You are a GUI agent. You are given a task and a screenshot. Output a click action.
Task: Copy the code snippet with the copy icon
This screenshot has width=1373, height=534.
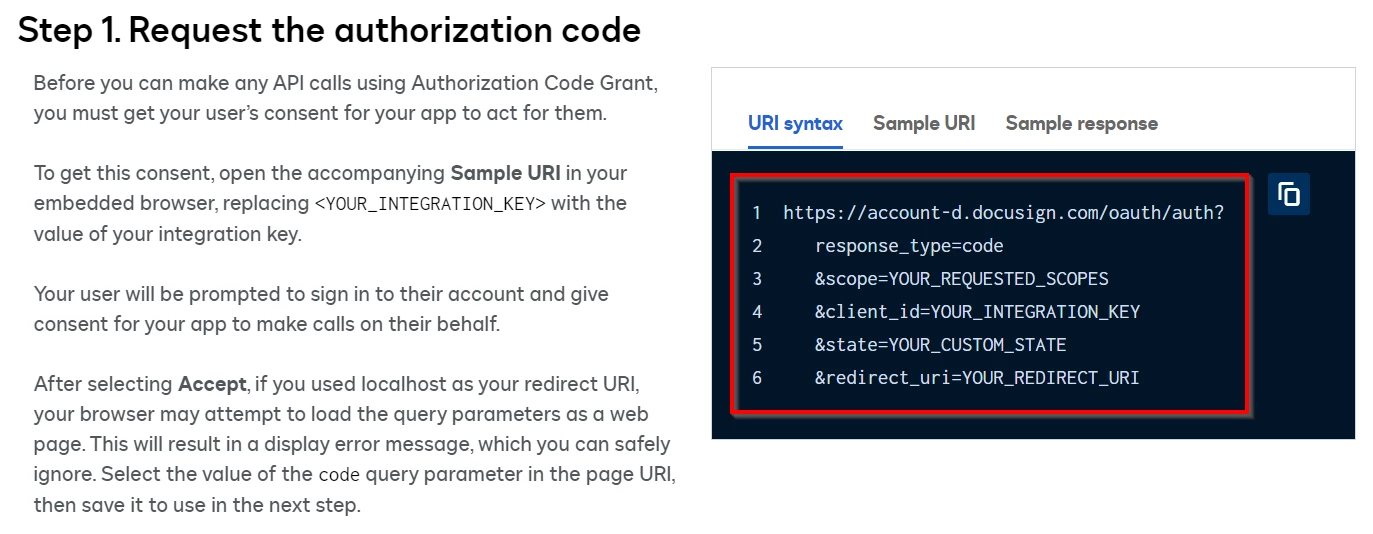coord(1289,194)
